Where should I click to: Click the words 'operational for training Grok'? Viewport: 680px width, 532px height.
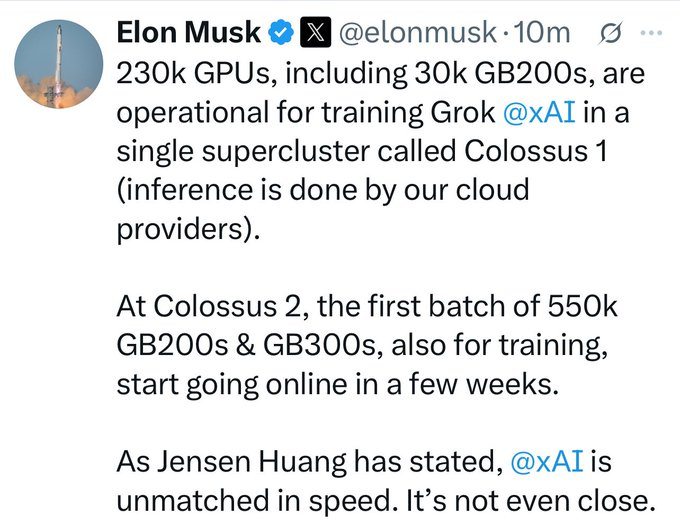pos(306,112)
